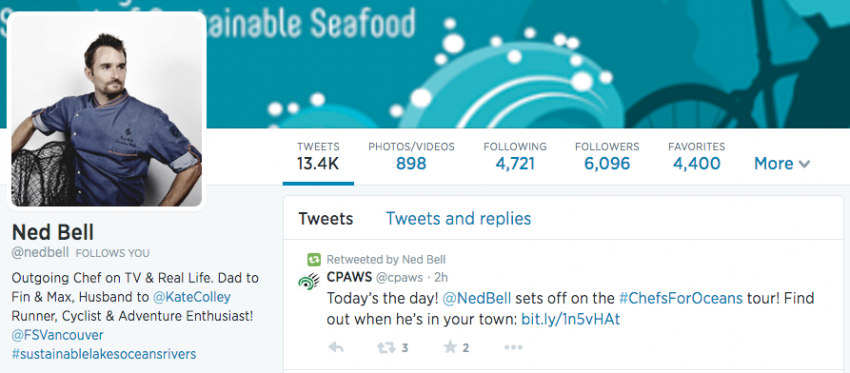The image size is (850, 373).
Task: Show the Followers 6,096 list
Action: [607, 156]
